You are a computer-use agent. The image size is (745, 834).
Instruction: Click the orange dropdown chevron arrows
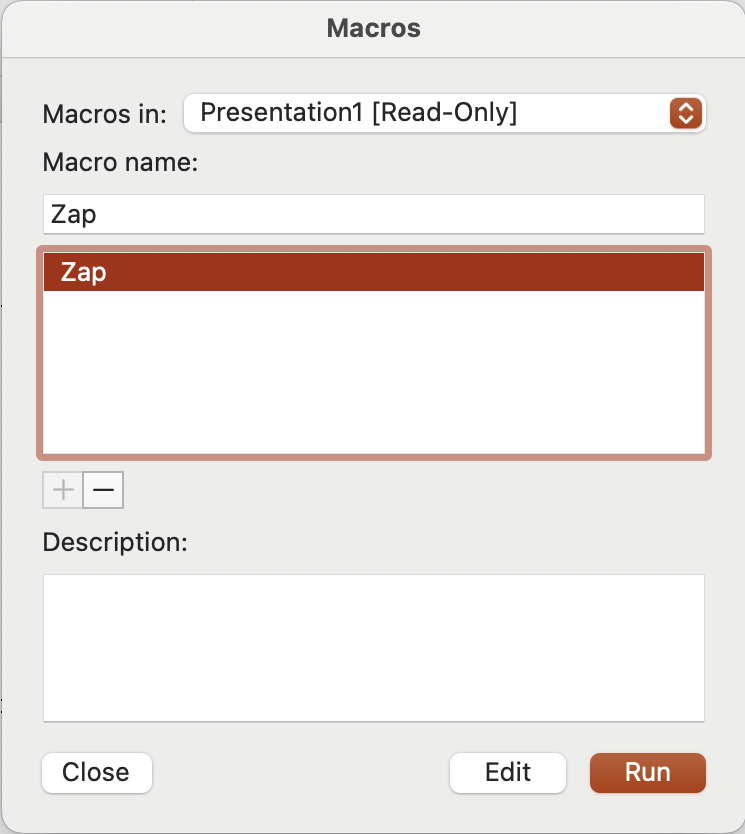click(x=685, y=114)
